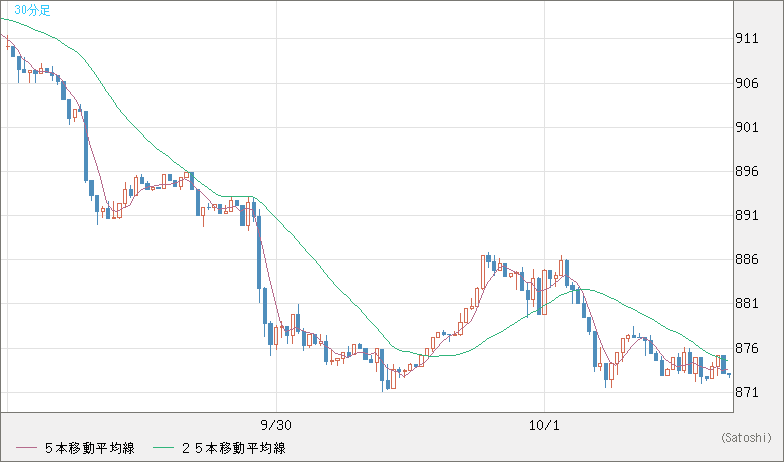
Task: Click the 906 price axis label
Action: (x=746, y=83)
